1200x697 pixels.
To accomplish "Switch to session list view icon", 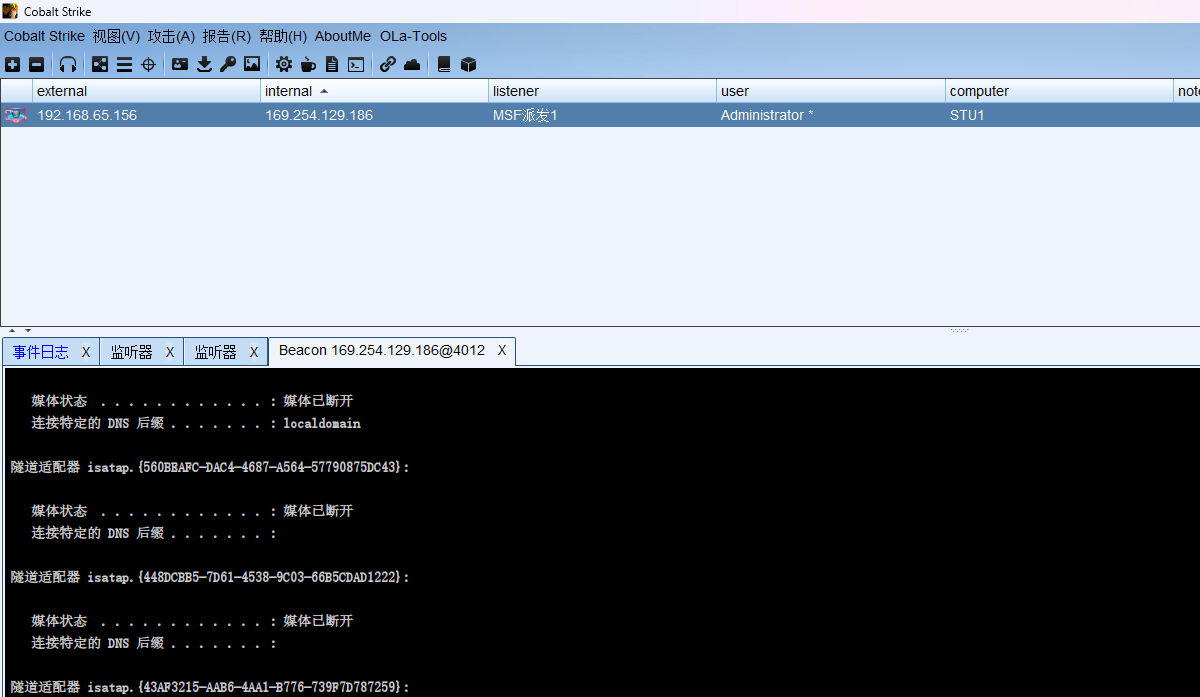I will [x=124, y=65].
